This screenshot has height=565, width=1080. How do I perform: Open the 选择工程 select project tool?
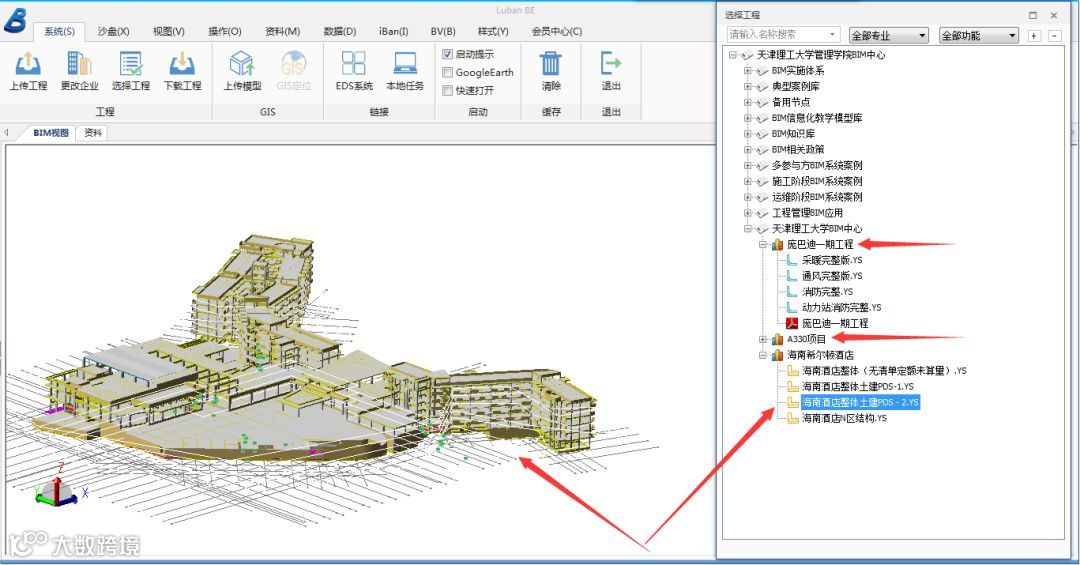coord(131,64)
